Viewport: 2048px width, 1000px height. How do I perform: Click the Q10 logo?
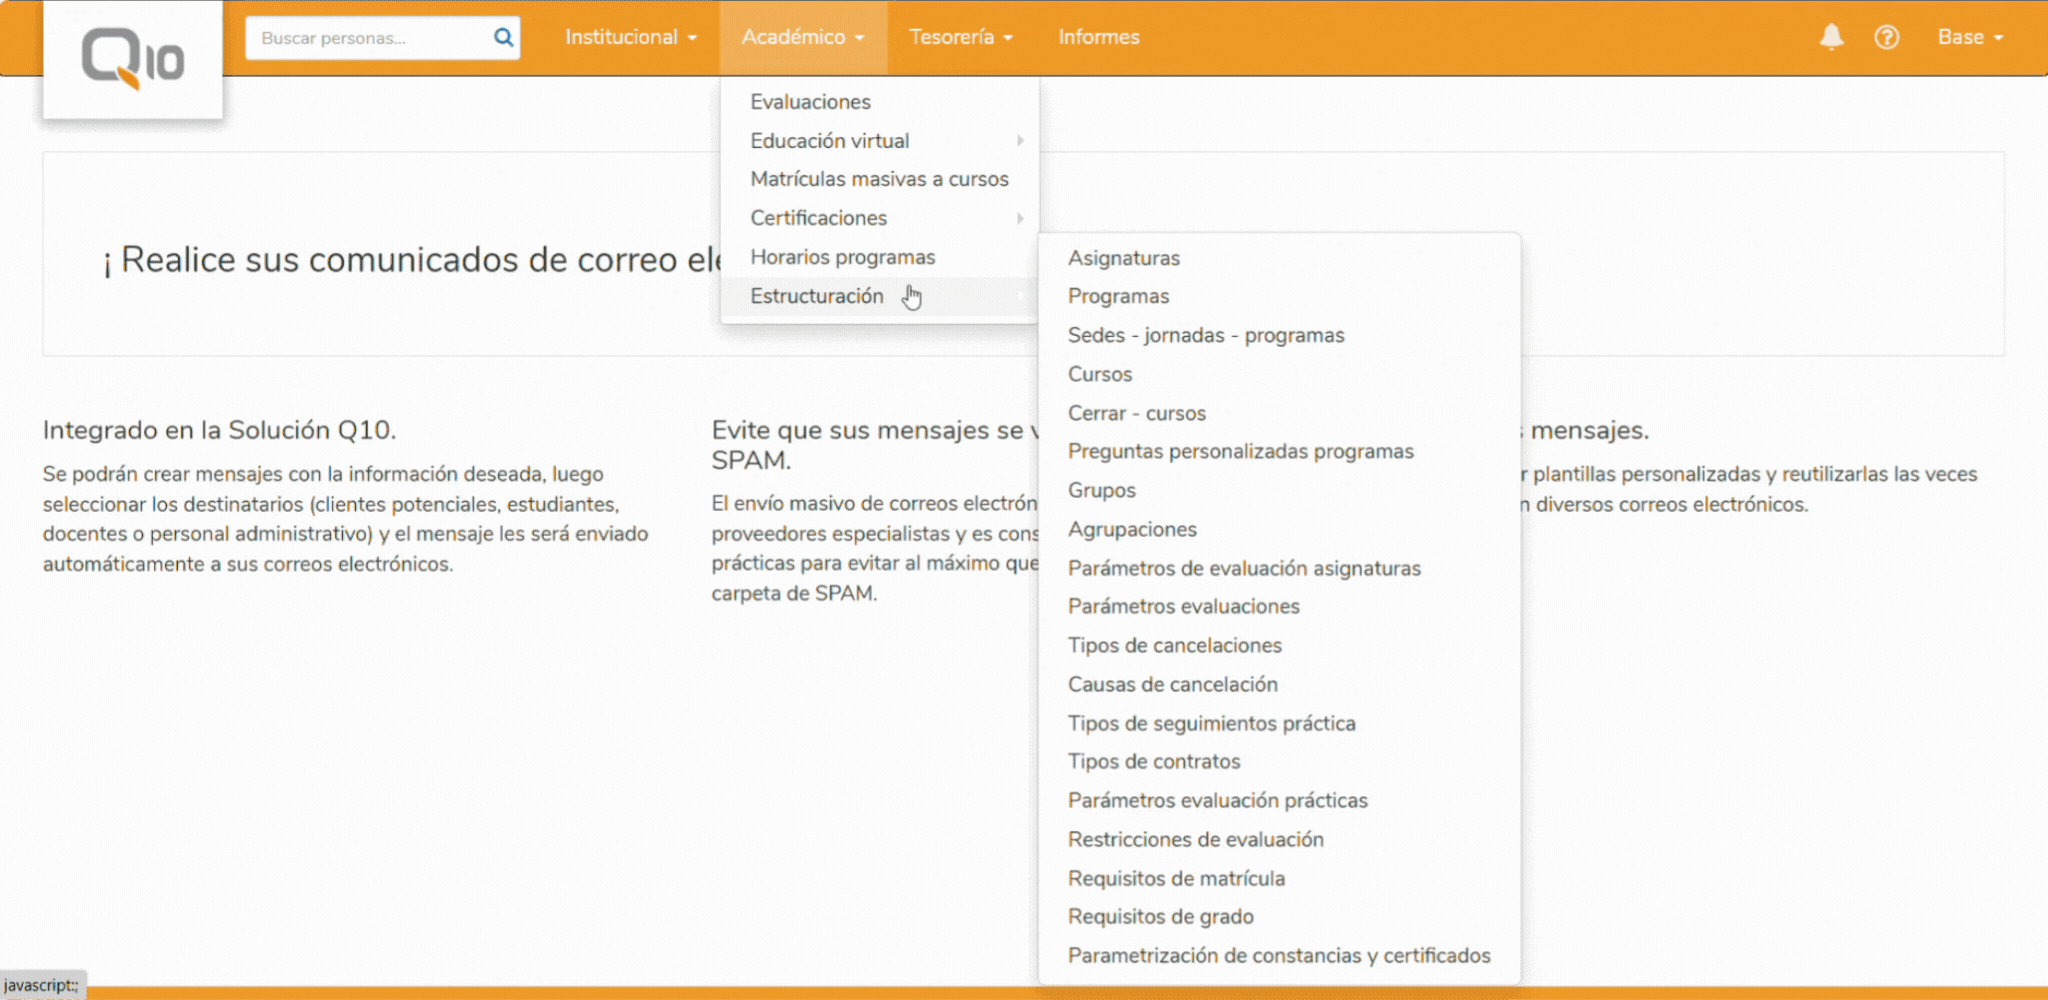coord(132,59)
